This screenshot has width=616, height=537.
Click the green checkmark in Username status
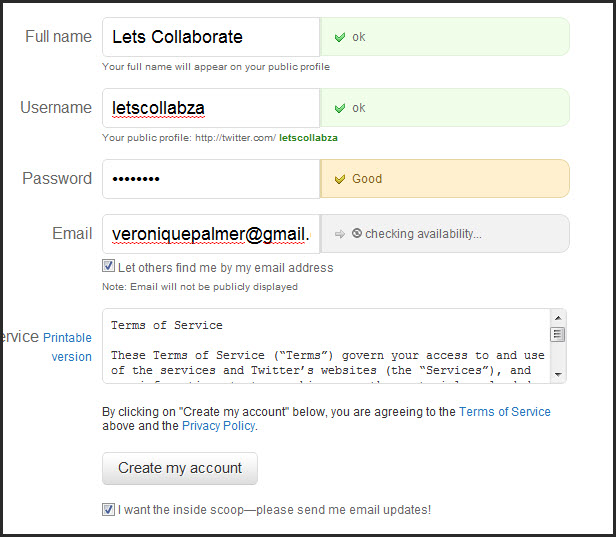tap(340, 108)
